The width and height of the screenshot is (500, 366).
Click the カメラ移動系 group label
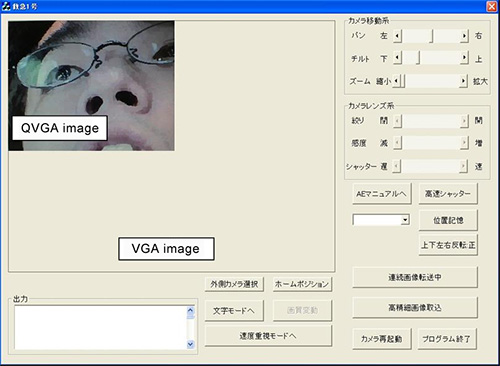pyautogui.click(x=368, y=21)
